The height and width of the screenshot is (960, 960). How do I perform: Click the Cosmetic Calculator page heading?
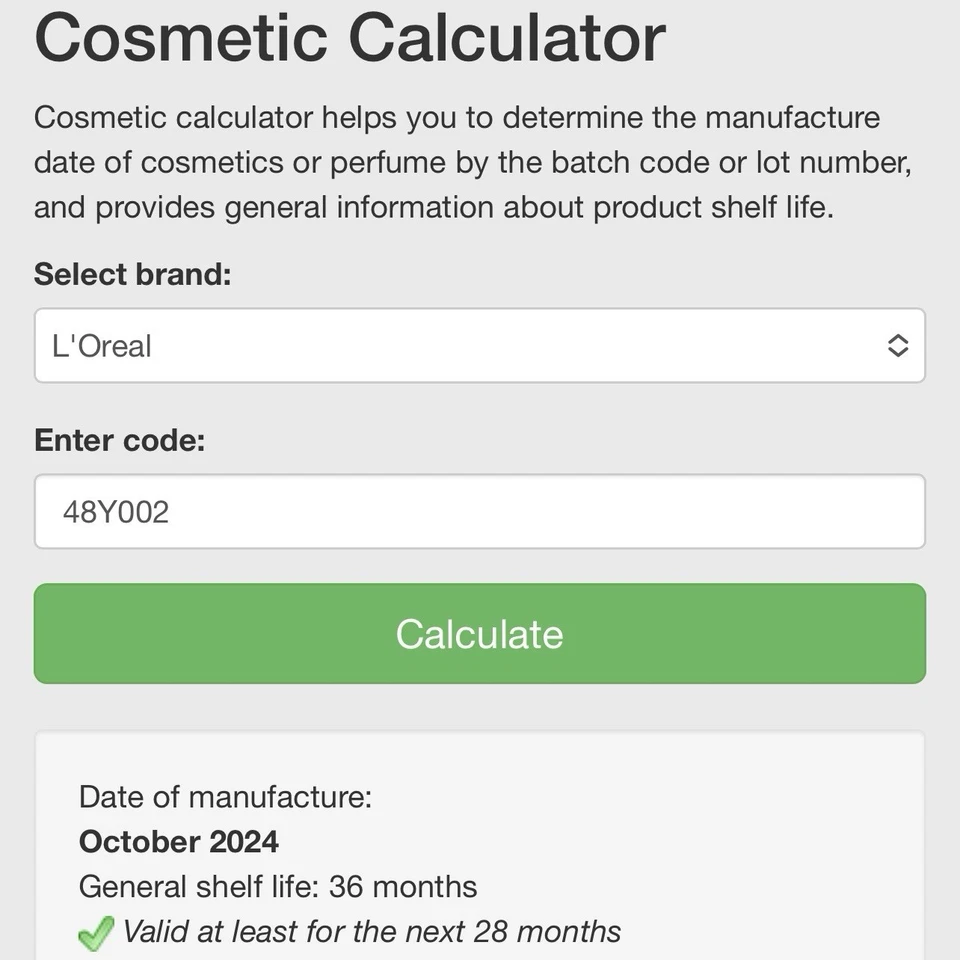tap(350, 38)
